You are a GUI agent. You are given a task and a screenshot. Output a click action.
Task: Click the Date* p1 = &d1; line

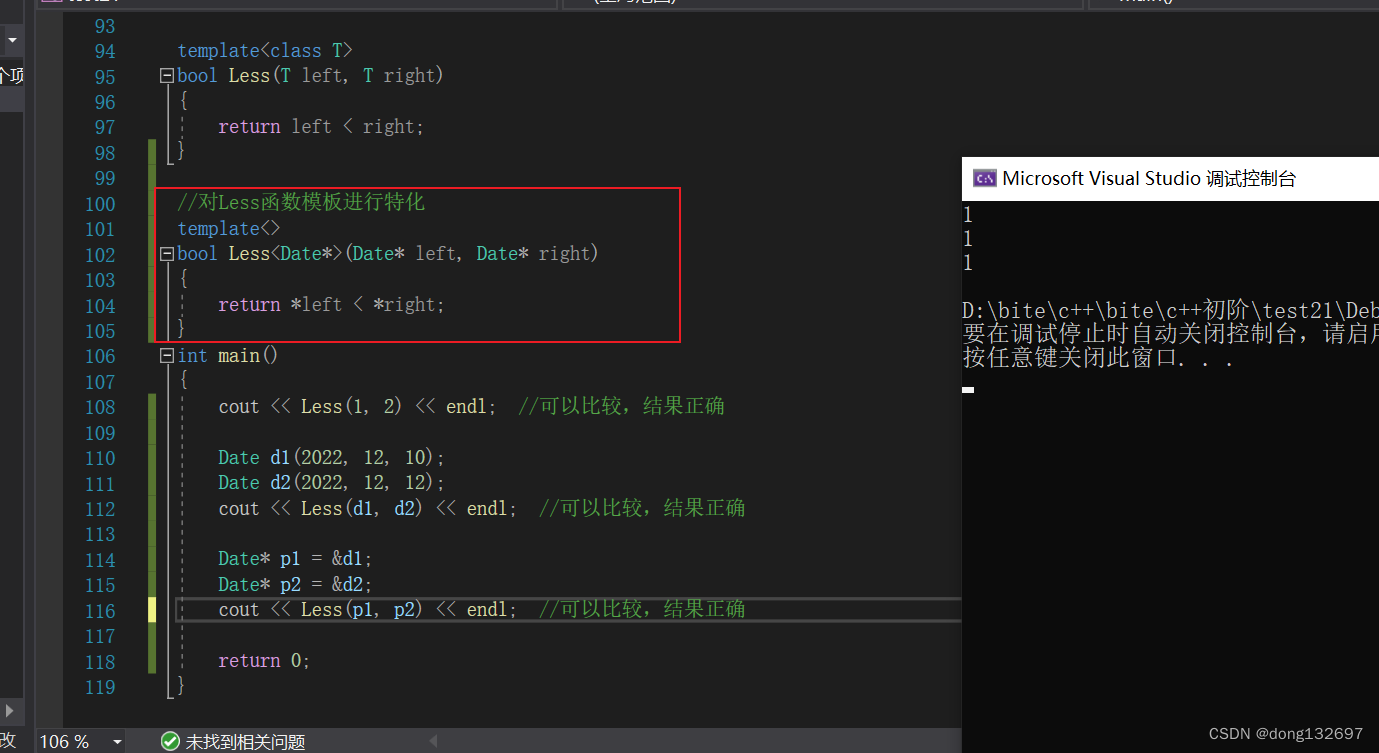[295, 560]
